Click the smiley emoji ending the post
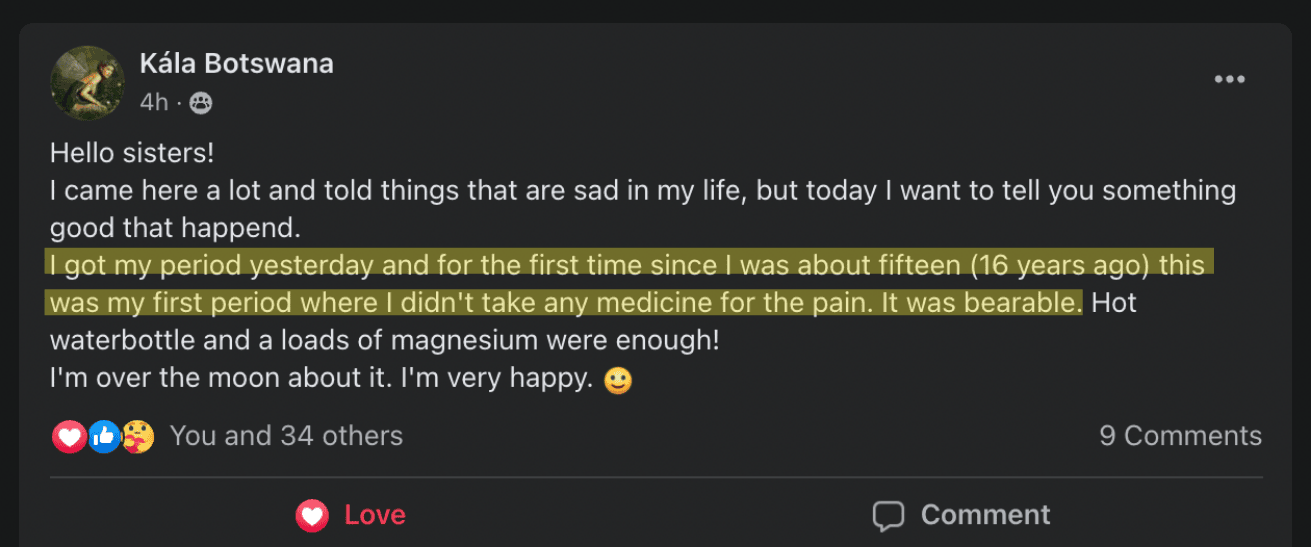The height and width of the screenshot is (548, 1312). pyautogui.click(x=619, y=381)
